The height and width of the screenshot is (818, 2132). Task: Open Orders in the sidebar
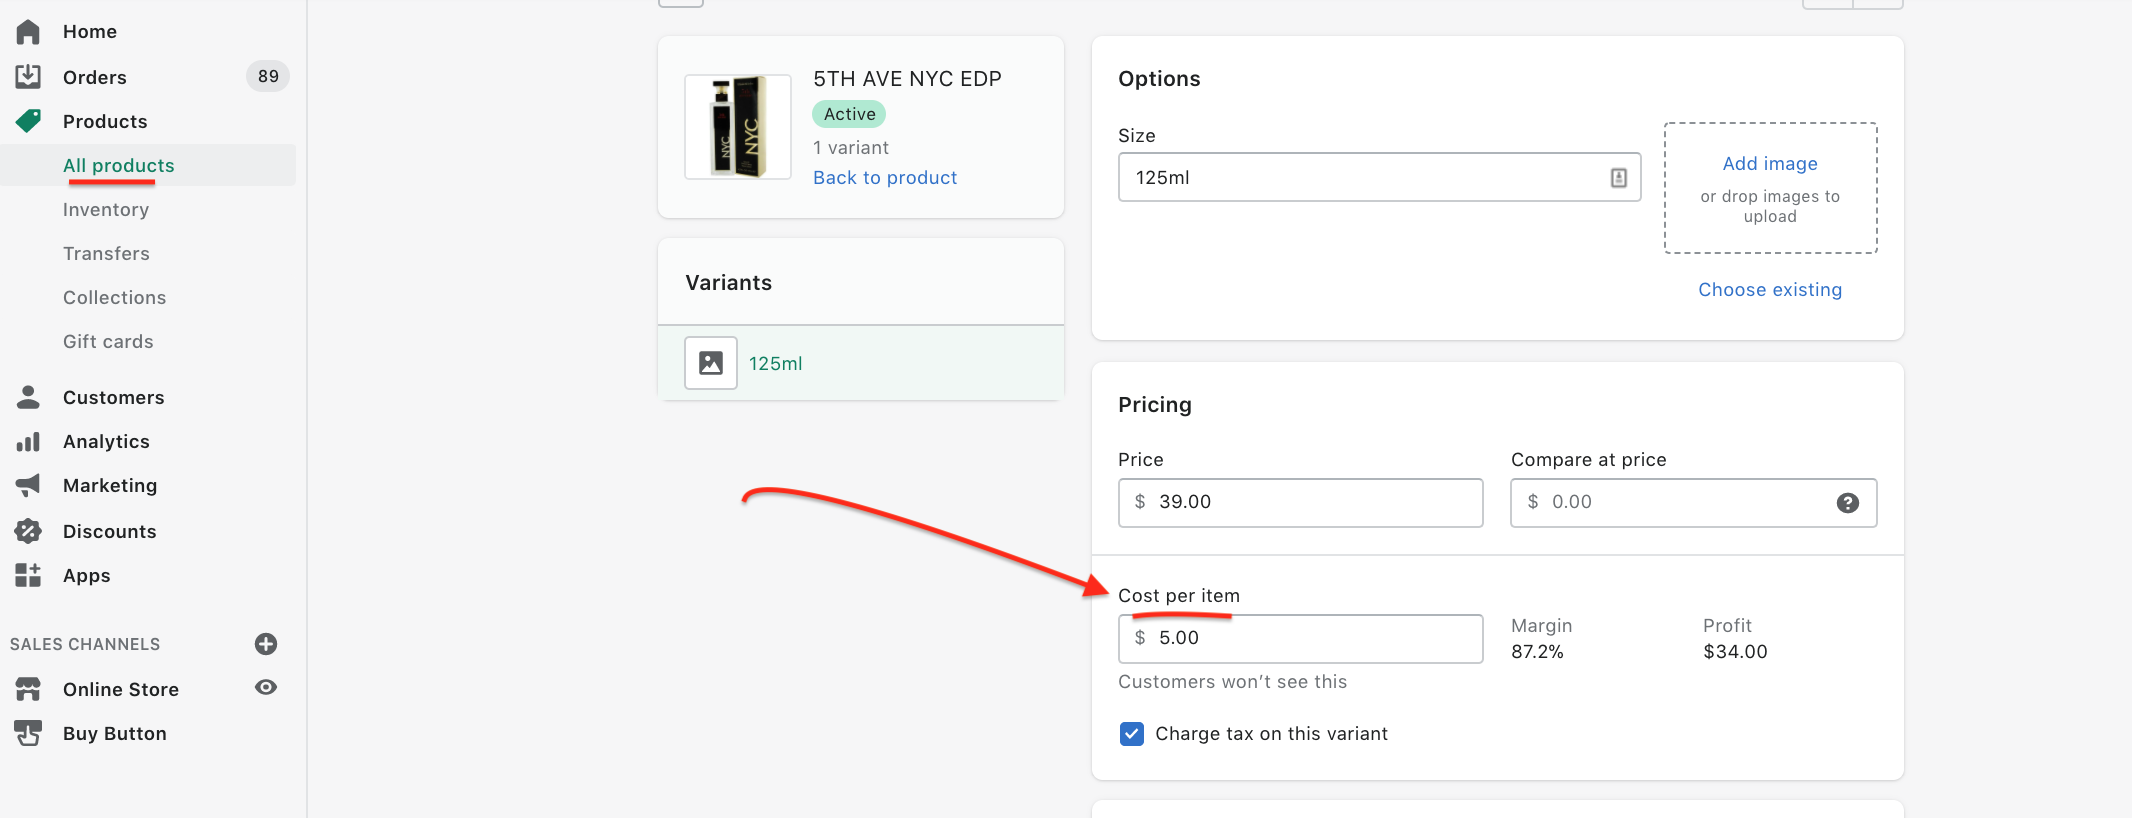pos(95,78)
